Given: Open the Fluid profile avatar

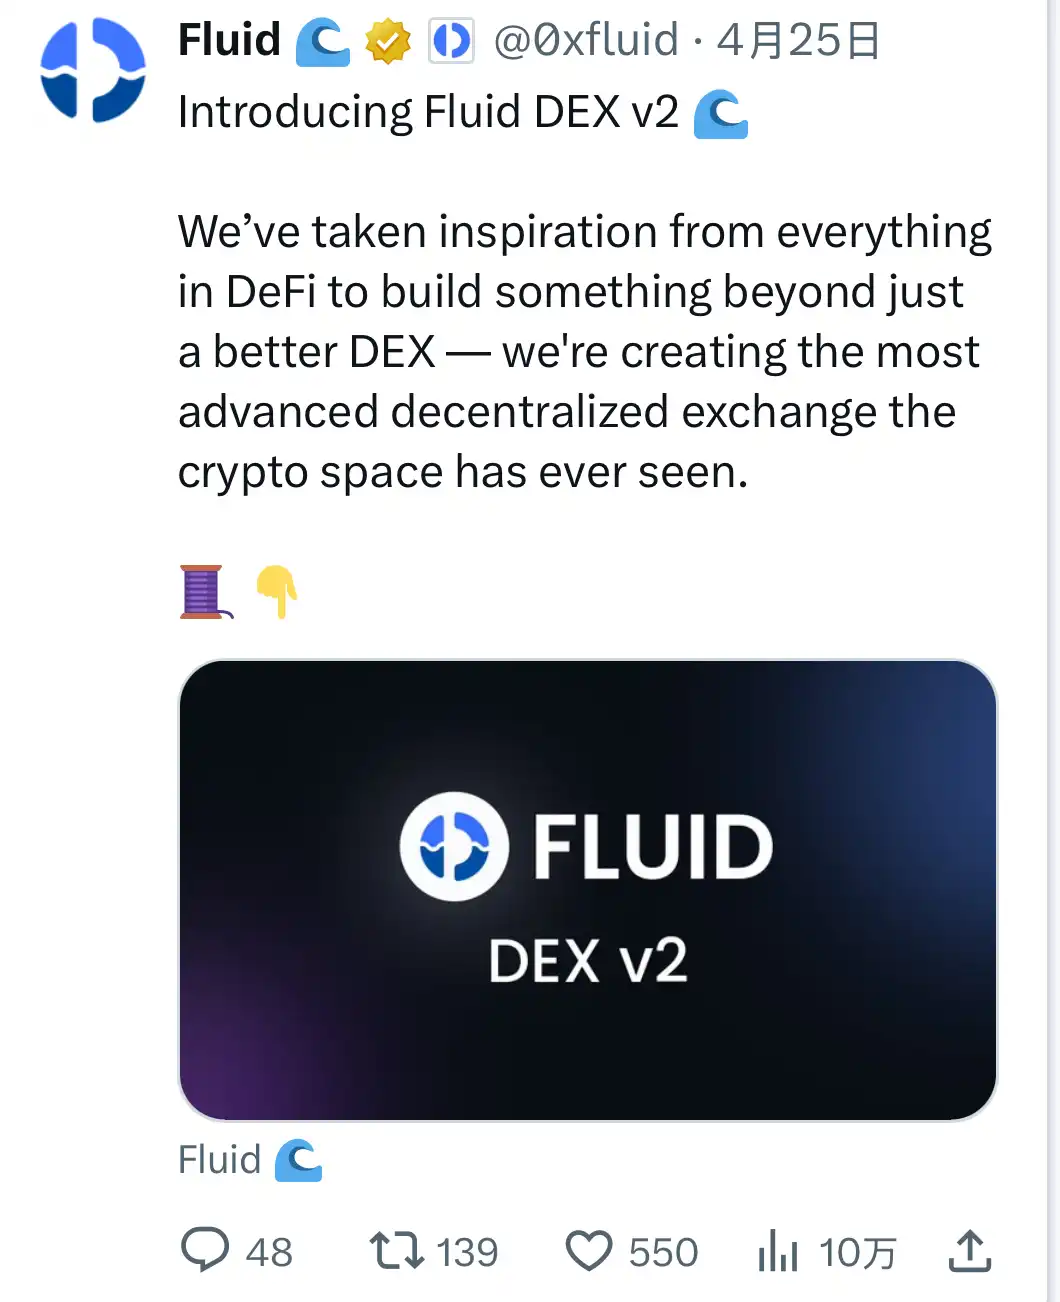Looking at the screenshot, I should (92, 70).
